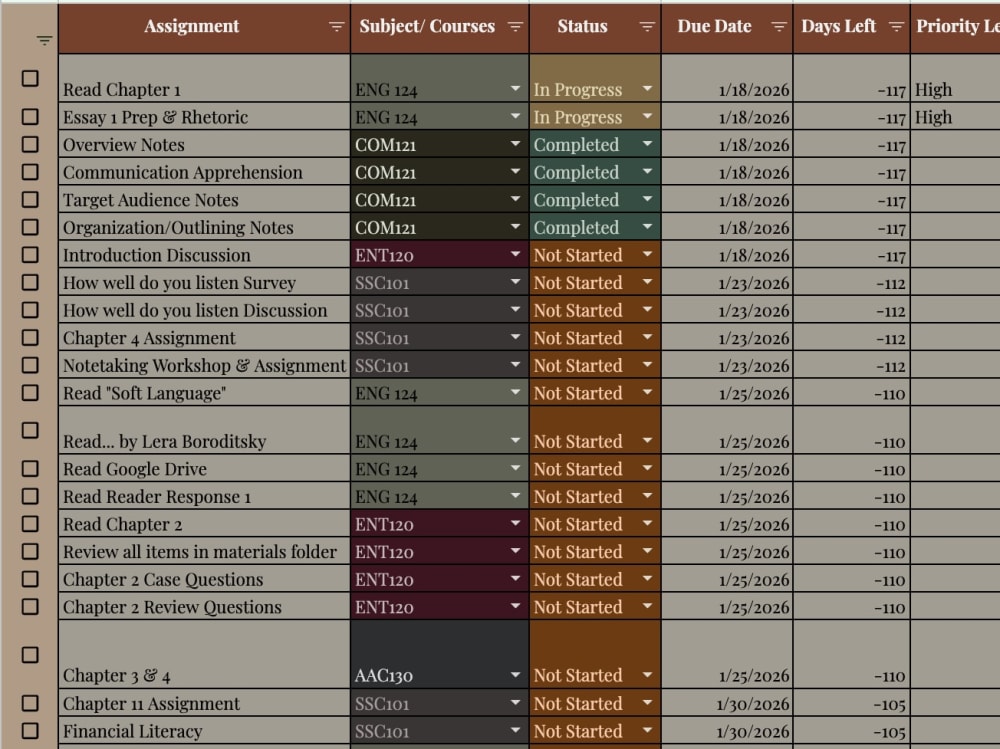Screen dimensions: 1000x749
Task: Tick the Chapter 3 & 4 checkbox
Action: [30, 655]
